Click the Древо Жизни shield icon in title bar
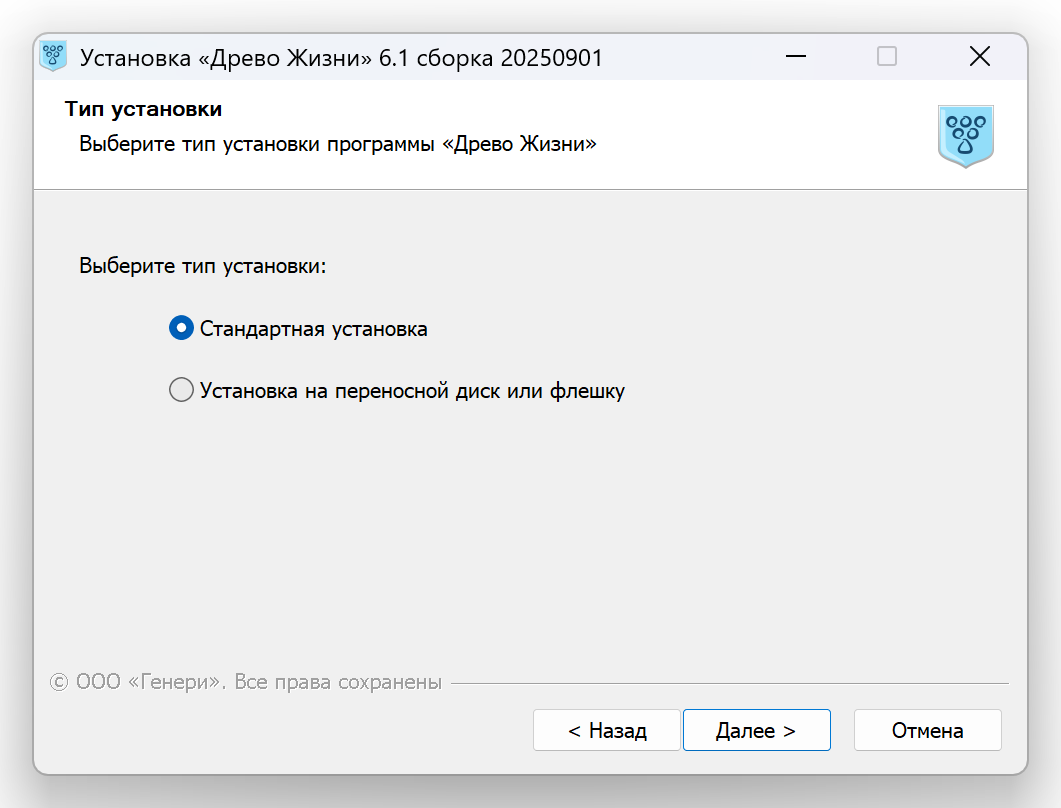This screenshot has height=808, width=1061. [x=53, y=57]
